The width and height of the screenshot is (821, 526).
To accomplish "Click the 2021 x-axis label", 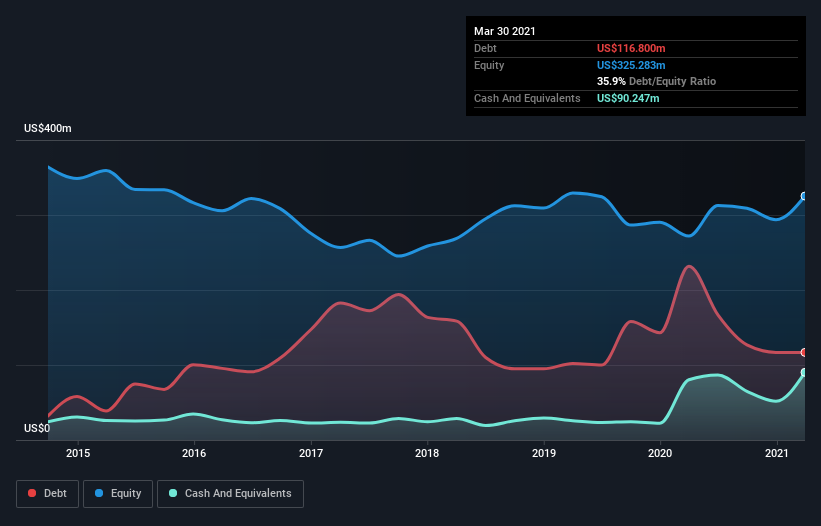I will coord(776,453).
